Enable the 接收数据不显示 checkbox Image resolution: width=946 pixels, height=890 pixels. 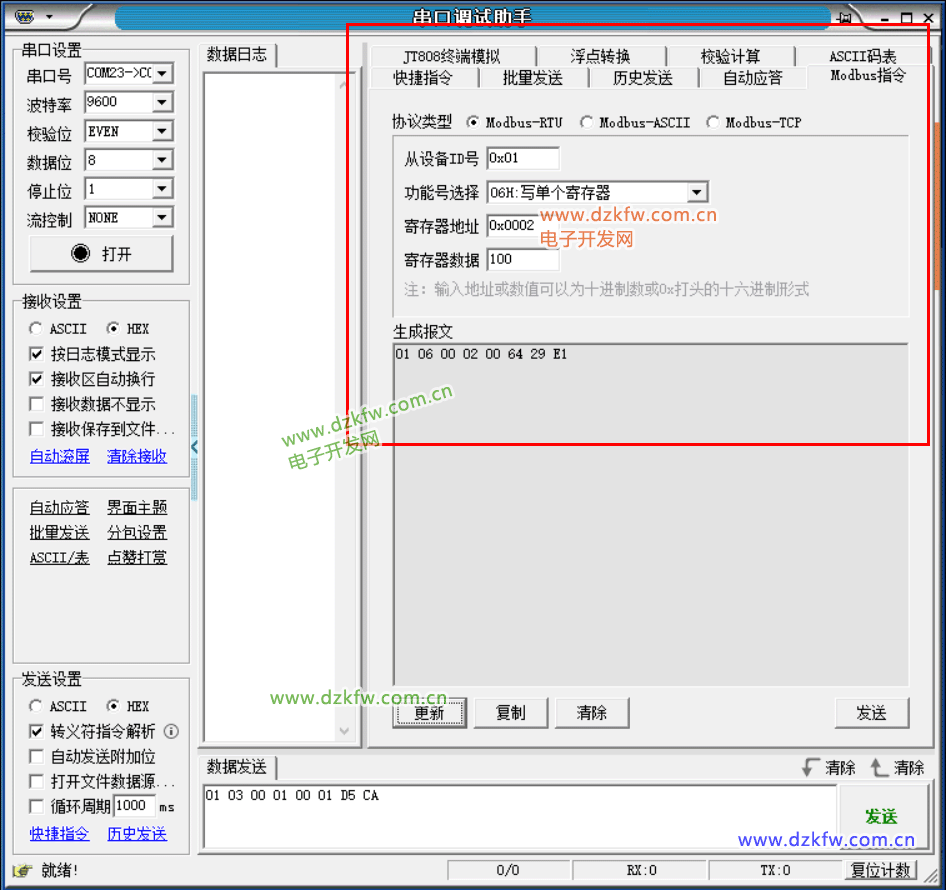[37, 404]
